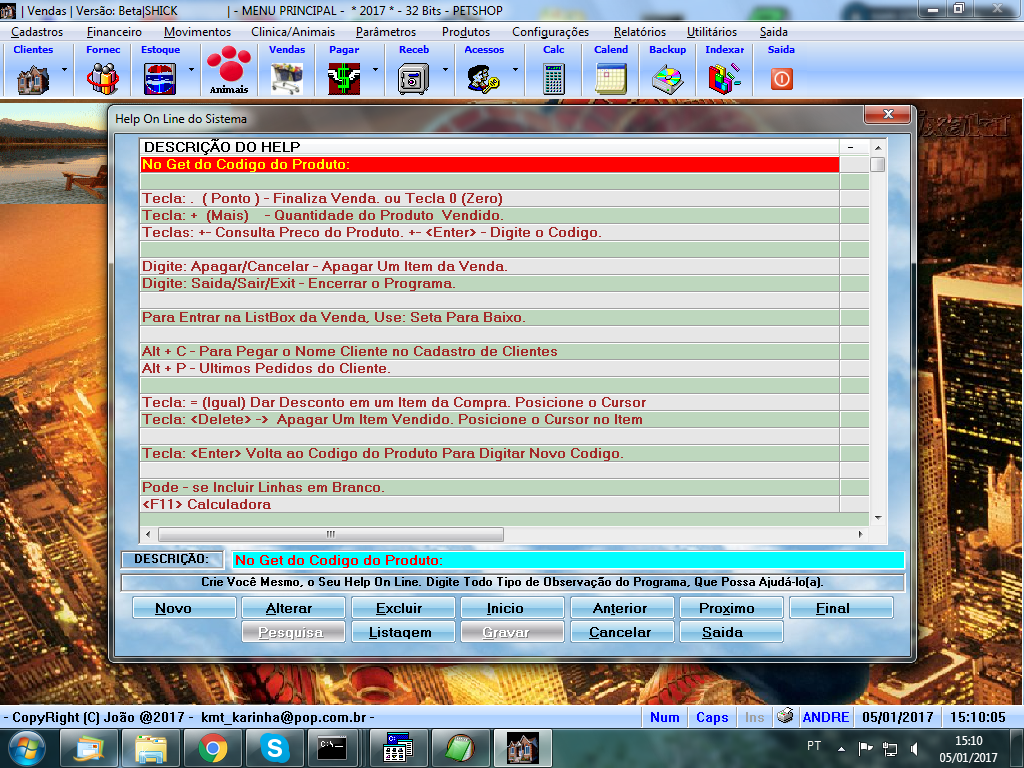This screenshot has height=768, width=1024.
Task: Close the Help On Line window
Action: pos(888,114)
